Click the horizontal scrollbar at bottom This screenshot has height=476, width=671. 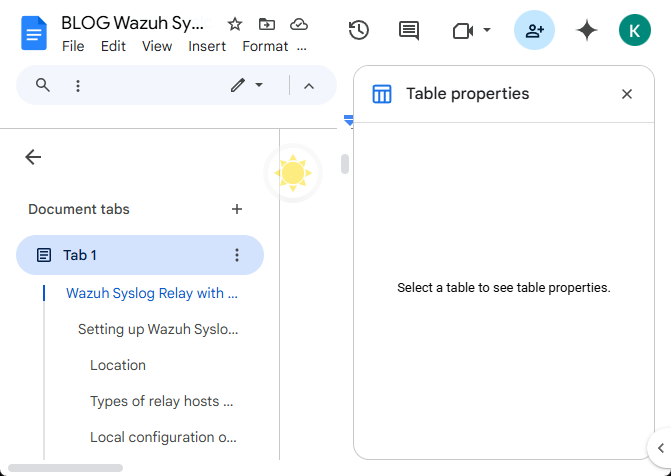pyautogui.click(x=65, y=468)
